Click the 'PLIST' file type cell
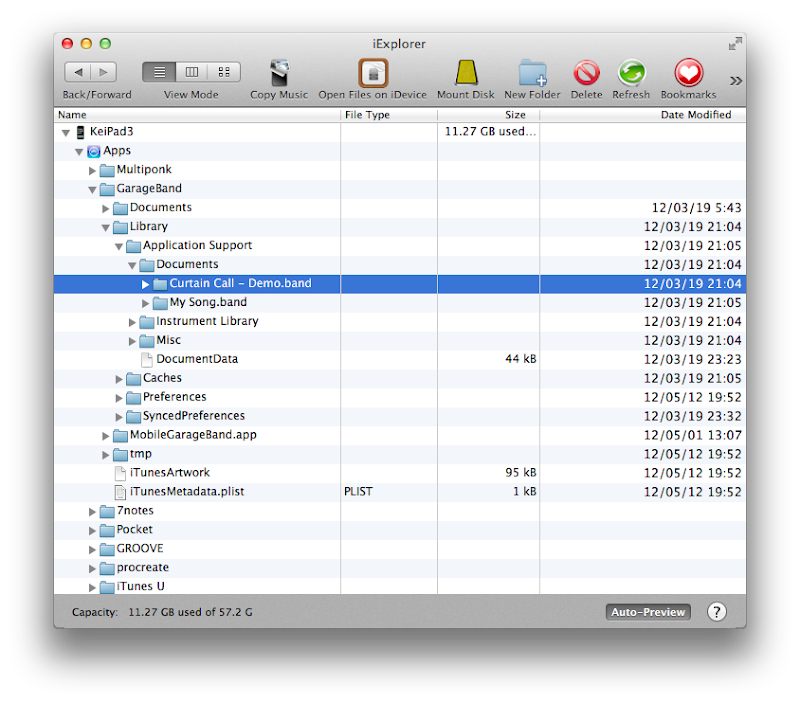The width and height of the screenshot is (800, 703). point(358,491)
